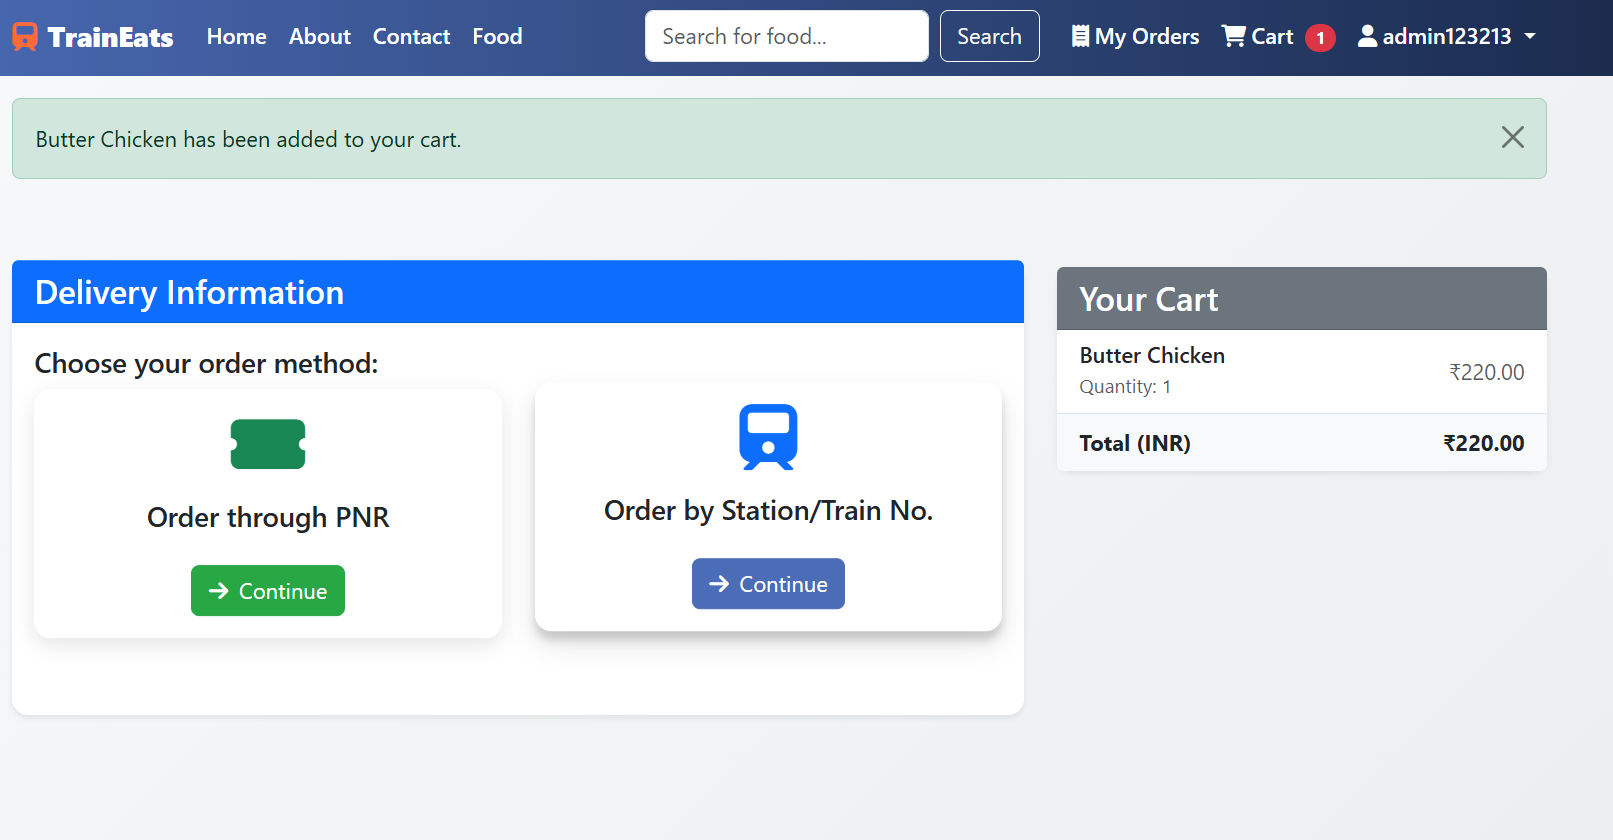Image resolution: width=1613 pixels, height=840 pixels.
Task: Focus the Search for food field
Action: pyautogui.click(x=787, y=36)
